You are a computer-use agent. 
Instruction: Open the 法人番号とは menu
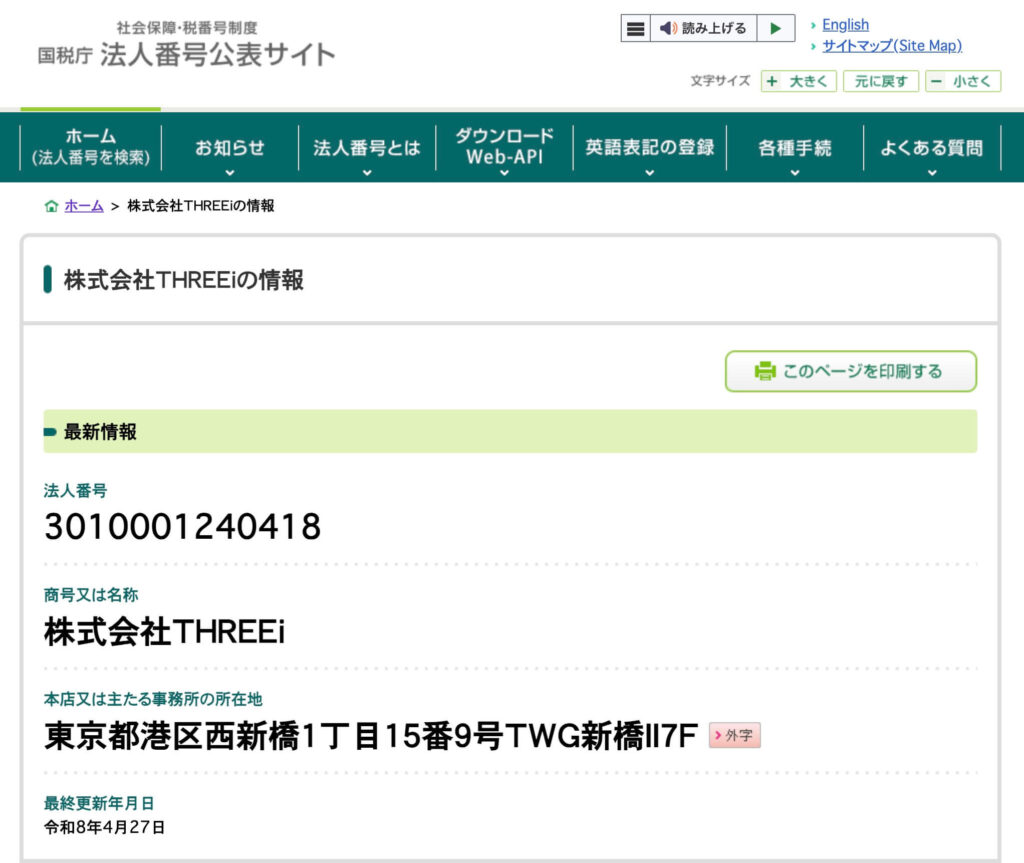[367, 147]
